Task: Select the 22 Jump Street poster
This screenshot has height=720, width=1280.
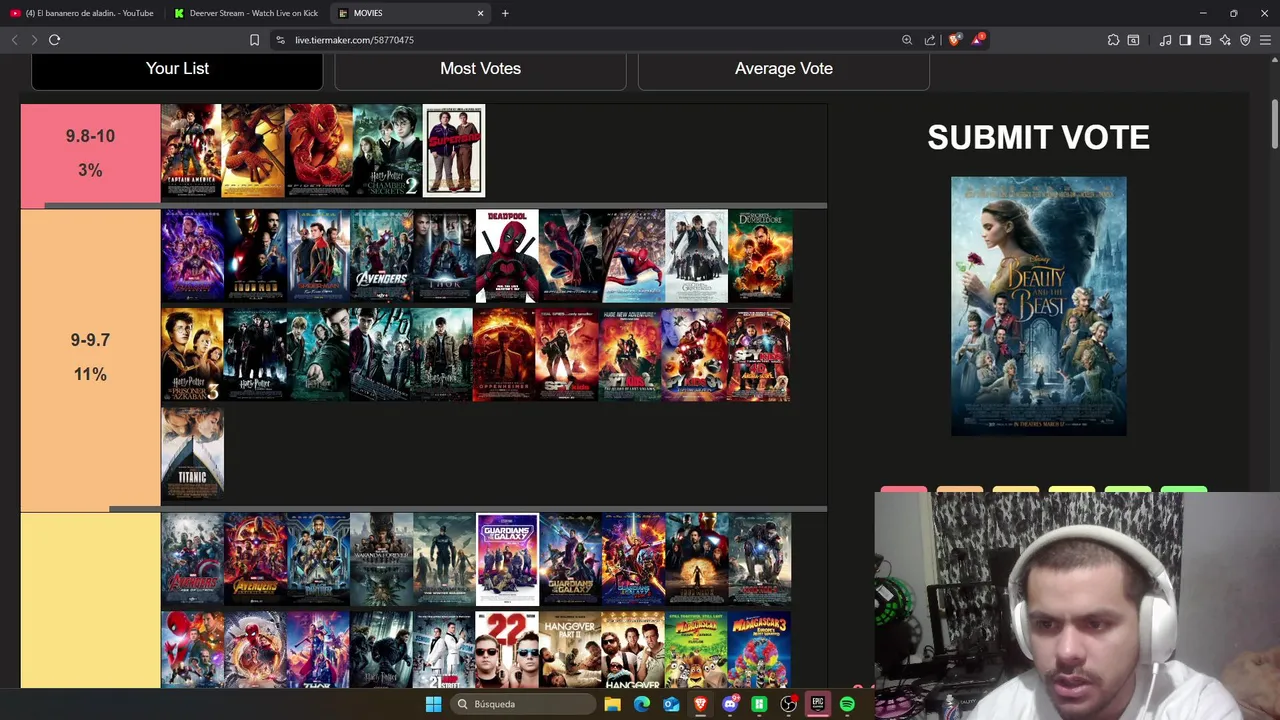Action: point(507,650)
